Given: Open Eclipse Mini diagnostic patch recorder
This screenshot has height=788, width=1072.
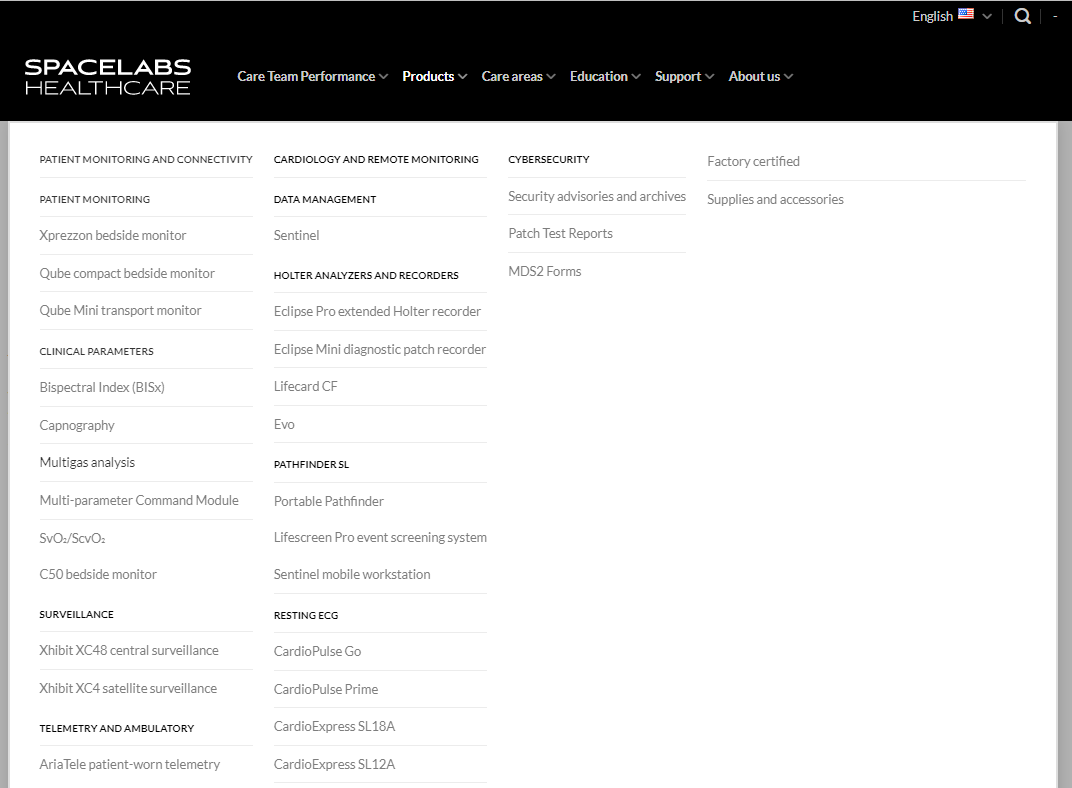Looking at the screenshot, I should click(380, 350).
